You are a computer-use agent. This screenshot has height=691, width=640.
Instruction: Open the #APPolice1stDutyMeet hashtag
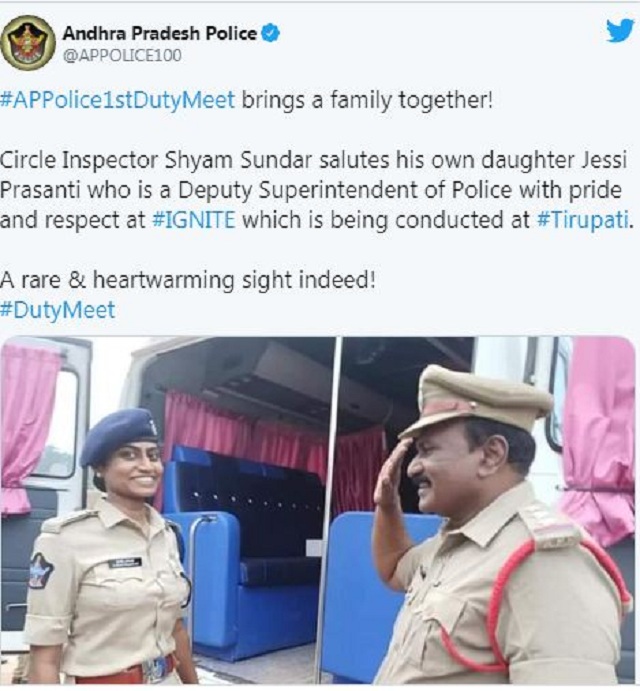(x=118, y=100)
